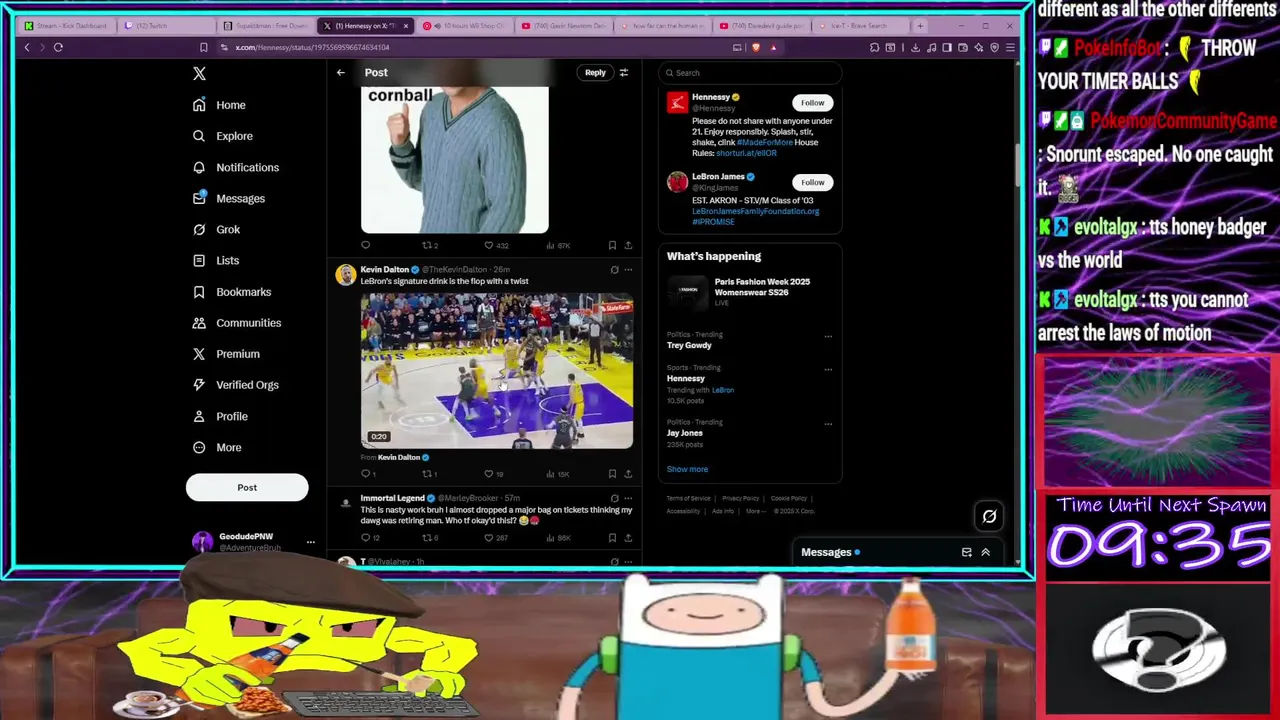Viewport: 1280px width, 720px height.
Task: Like Kevin Dalton's post
Action: tap(489, 474)
